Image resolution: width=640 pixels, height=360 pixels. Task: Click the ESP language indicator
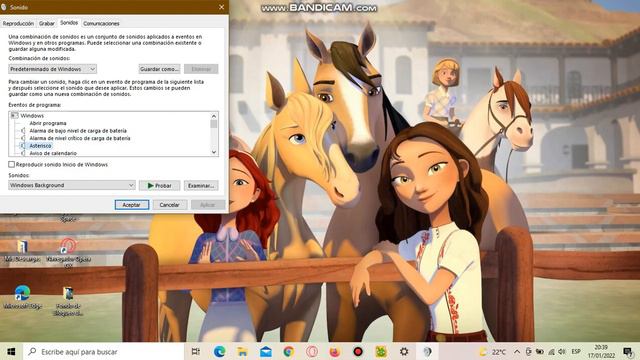point(576,351)
